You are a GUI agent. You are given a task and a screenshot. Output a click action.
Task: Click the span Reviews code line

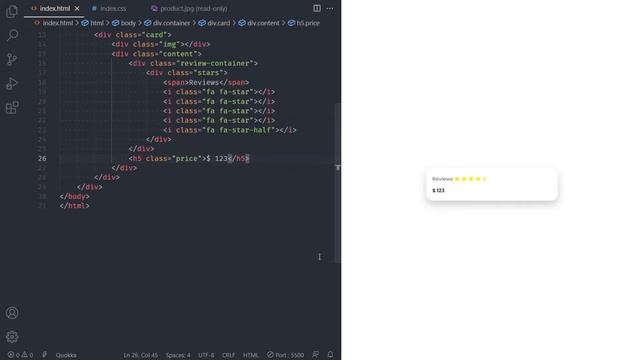point(206,82)
